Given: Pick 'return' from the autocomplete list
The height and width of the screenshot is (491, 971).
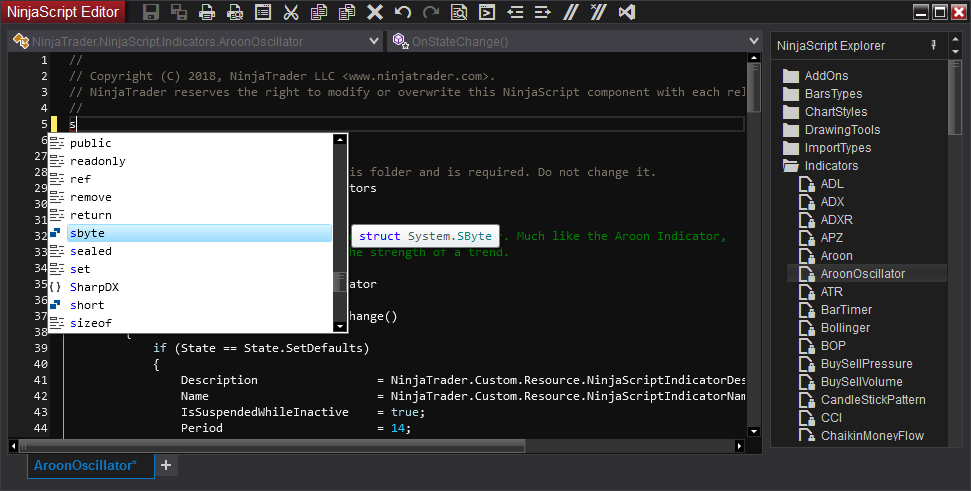Looking at the screenshot, I should [199, 215].
